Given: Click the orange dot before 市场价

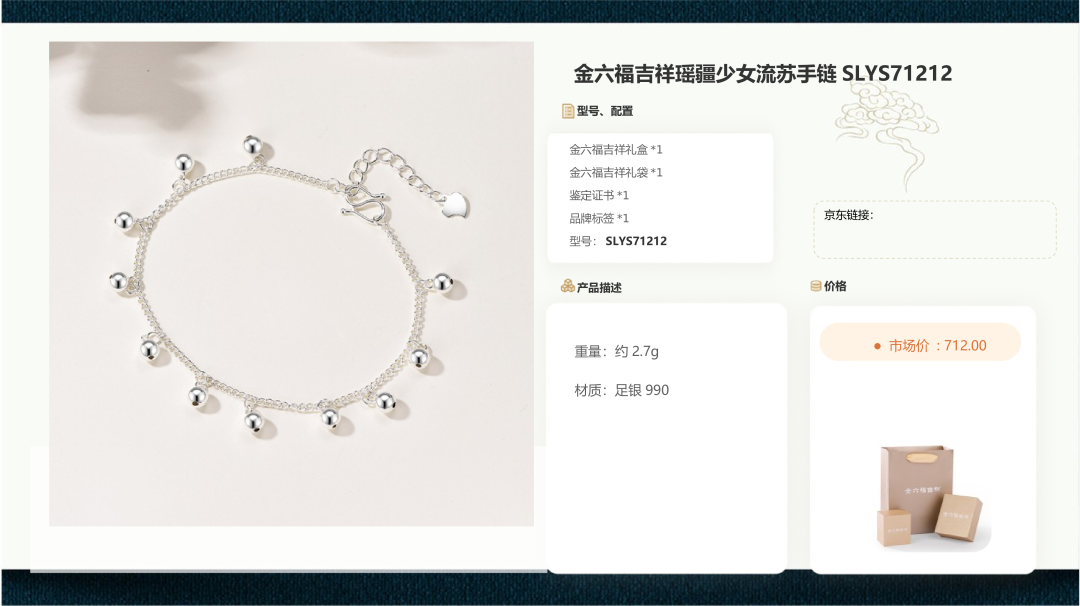Looking at the screenshot, I should (x=877, y=346).
